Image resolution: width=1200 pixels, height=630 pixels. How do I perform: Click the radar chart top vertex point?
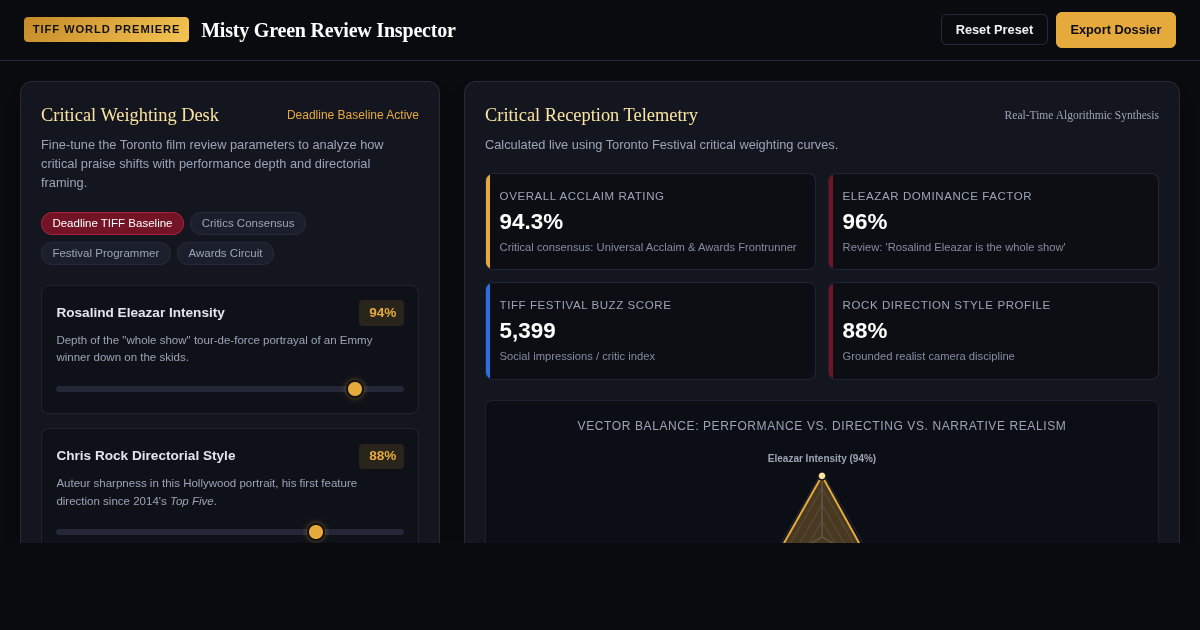pos(822,476)
